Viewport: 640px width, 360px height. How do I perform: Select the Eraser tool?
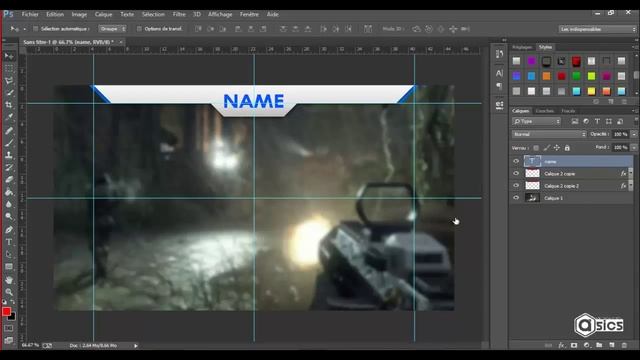pos(9,180)
